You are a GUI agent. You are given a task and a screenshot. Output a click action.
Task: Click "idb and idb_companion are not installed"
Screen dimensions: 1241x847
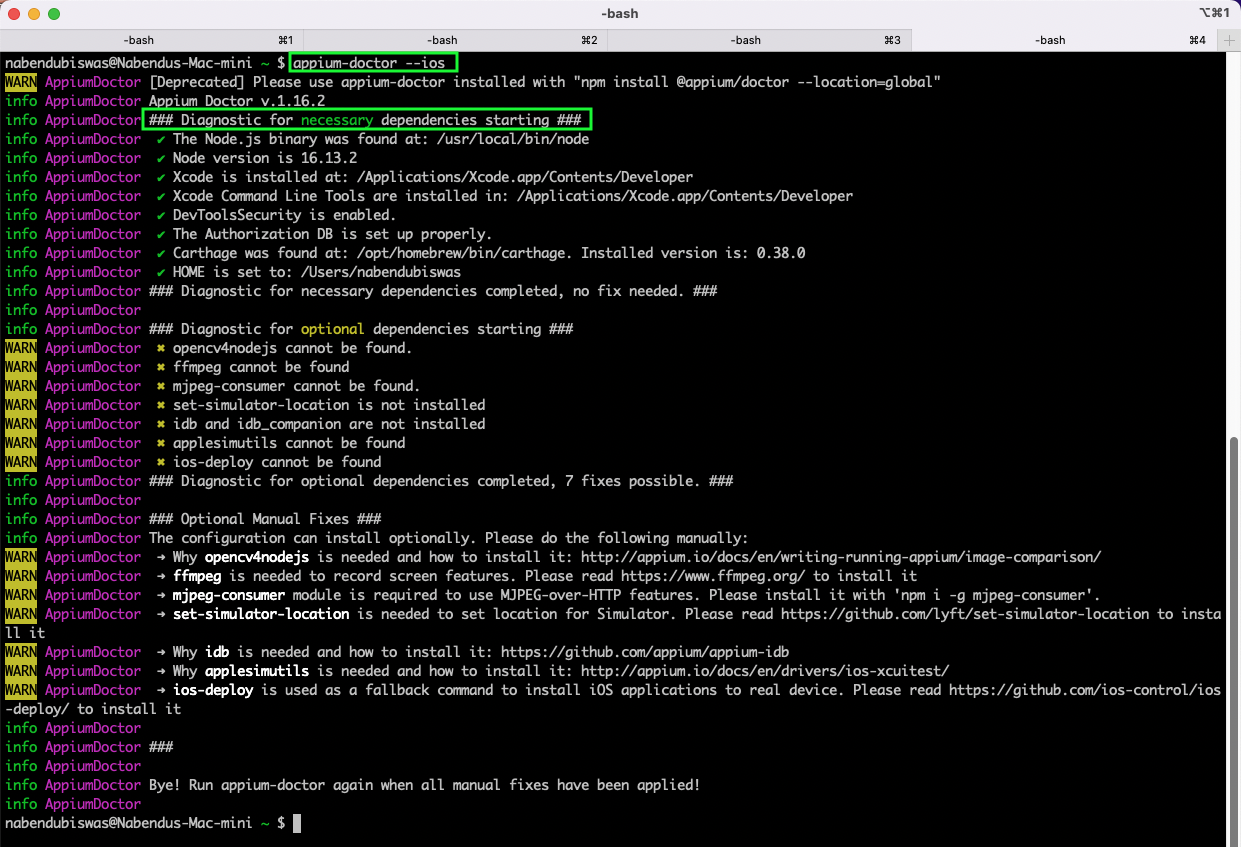[x=329, y=424]
